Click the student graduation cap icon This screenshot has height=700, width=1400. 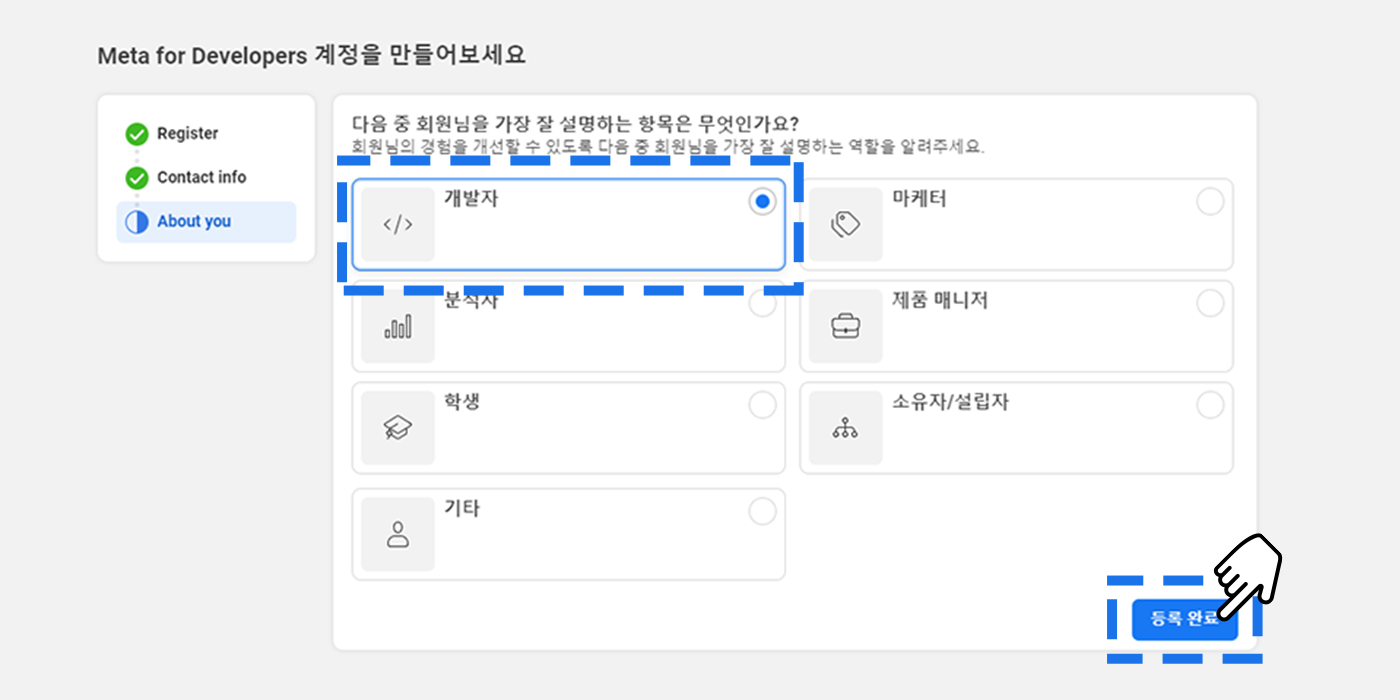398,428
